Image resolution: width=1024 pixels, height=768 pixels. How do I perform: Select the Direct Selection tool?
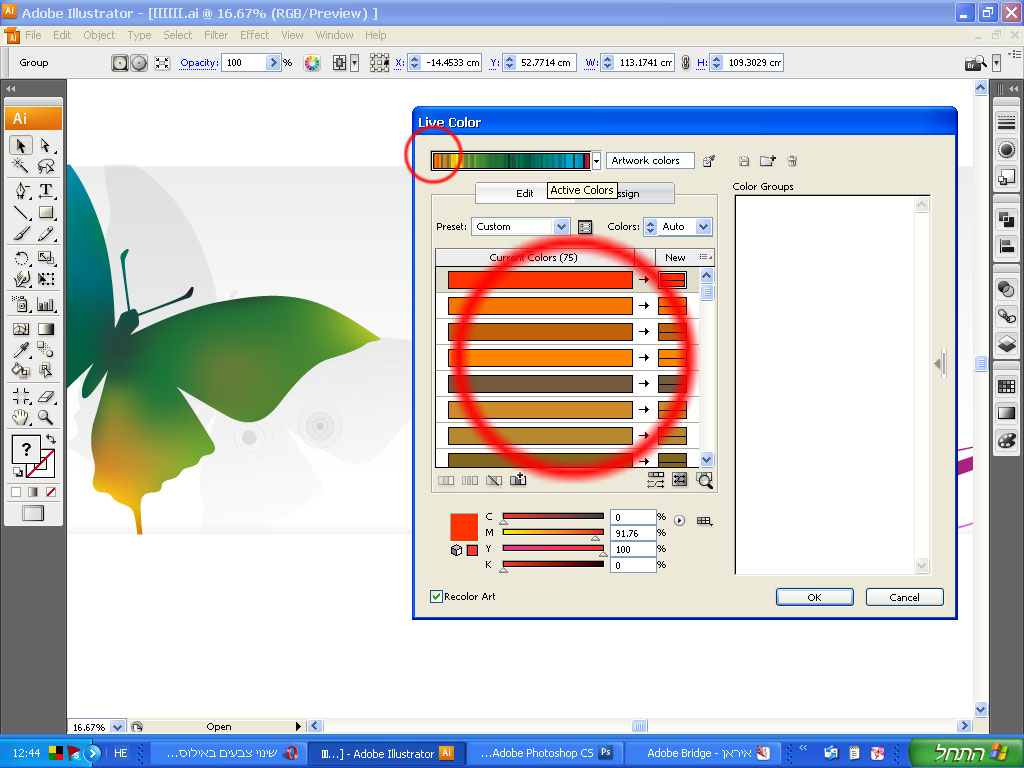(x=45, y=144)
